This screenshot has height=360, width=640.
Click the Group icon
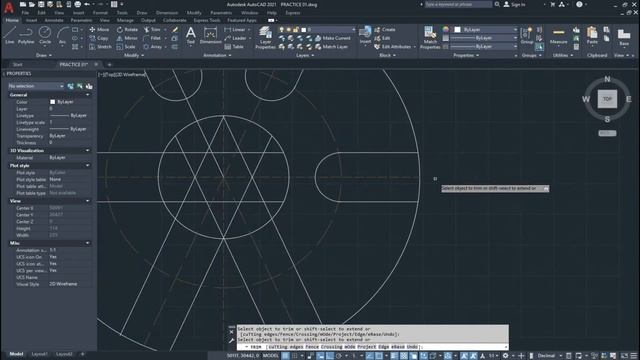[527, 36]
